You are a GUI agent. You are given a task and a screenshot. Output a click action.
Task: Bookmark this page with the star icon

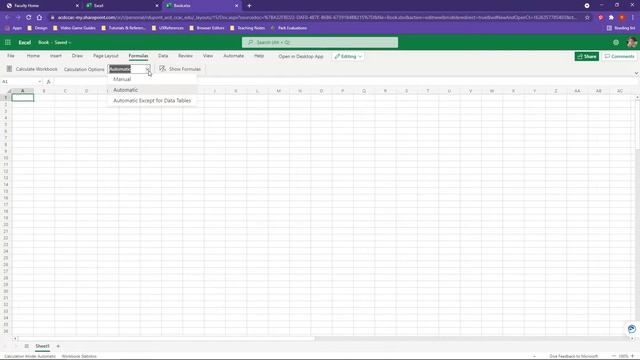[587, 18]
